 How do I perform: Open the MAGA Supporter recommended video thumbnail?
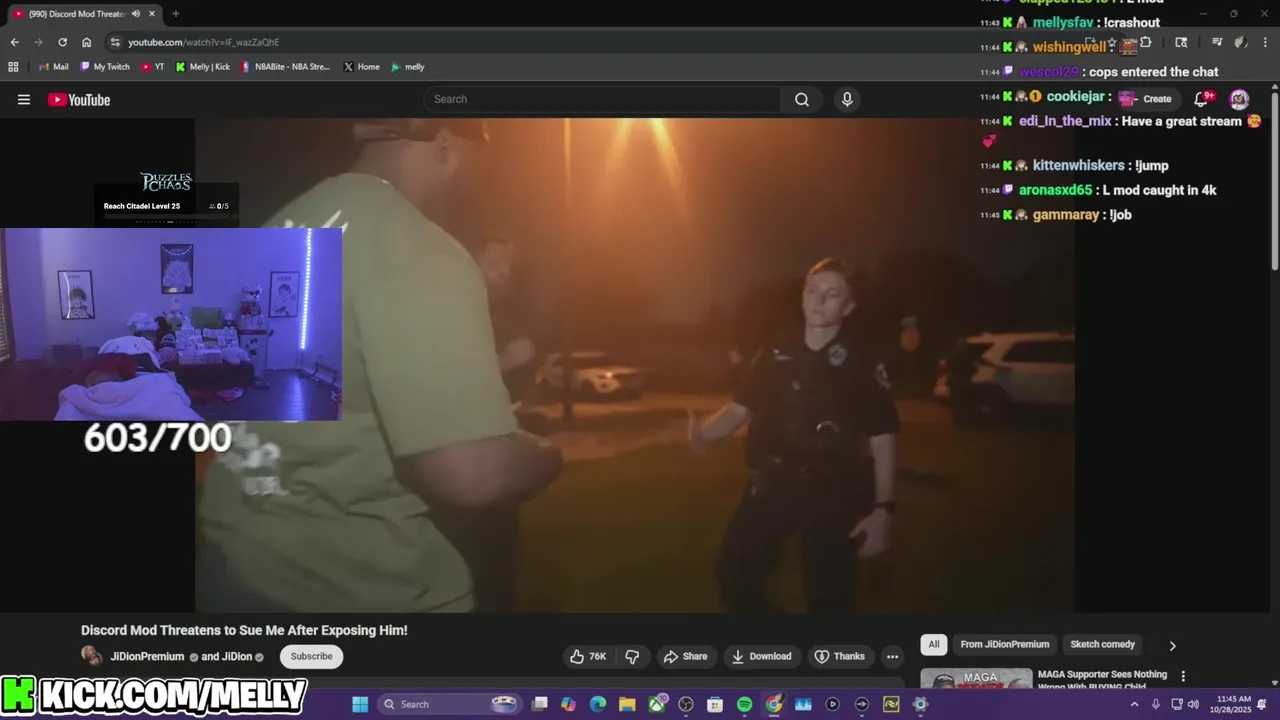976,680
